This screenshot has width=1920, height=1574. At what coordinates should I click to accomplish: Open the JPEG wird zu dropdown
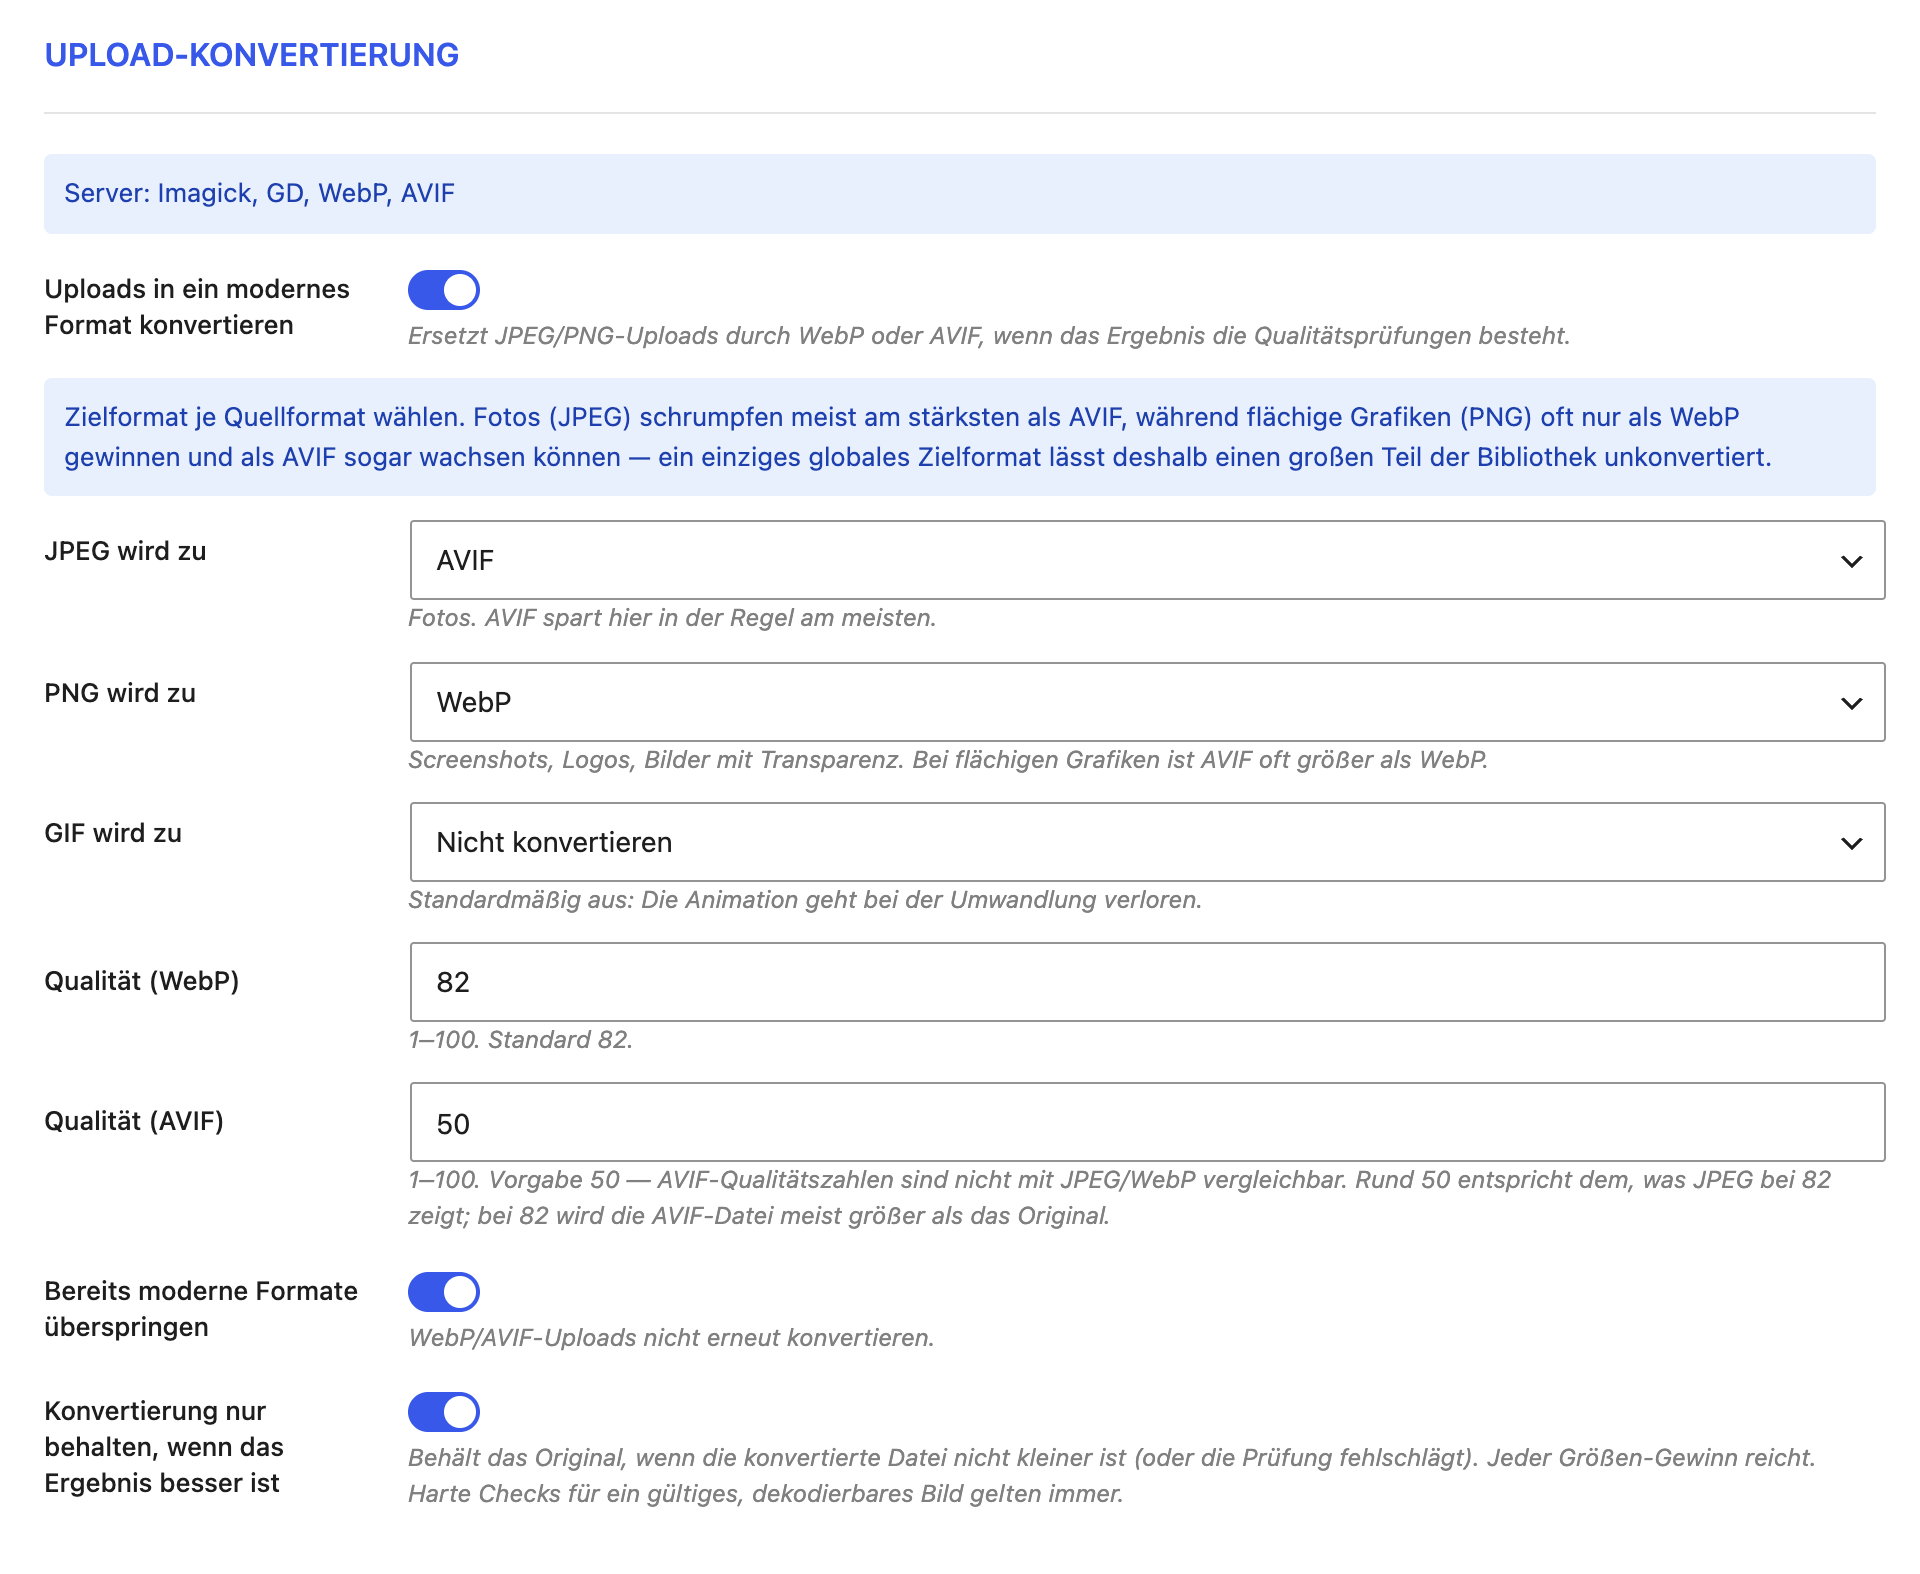1147,560
